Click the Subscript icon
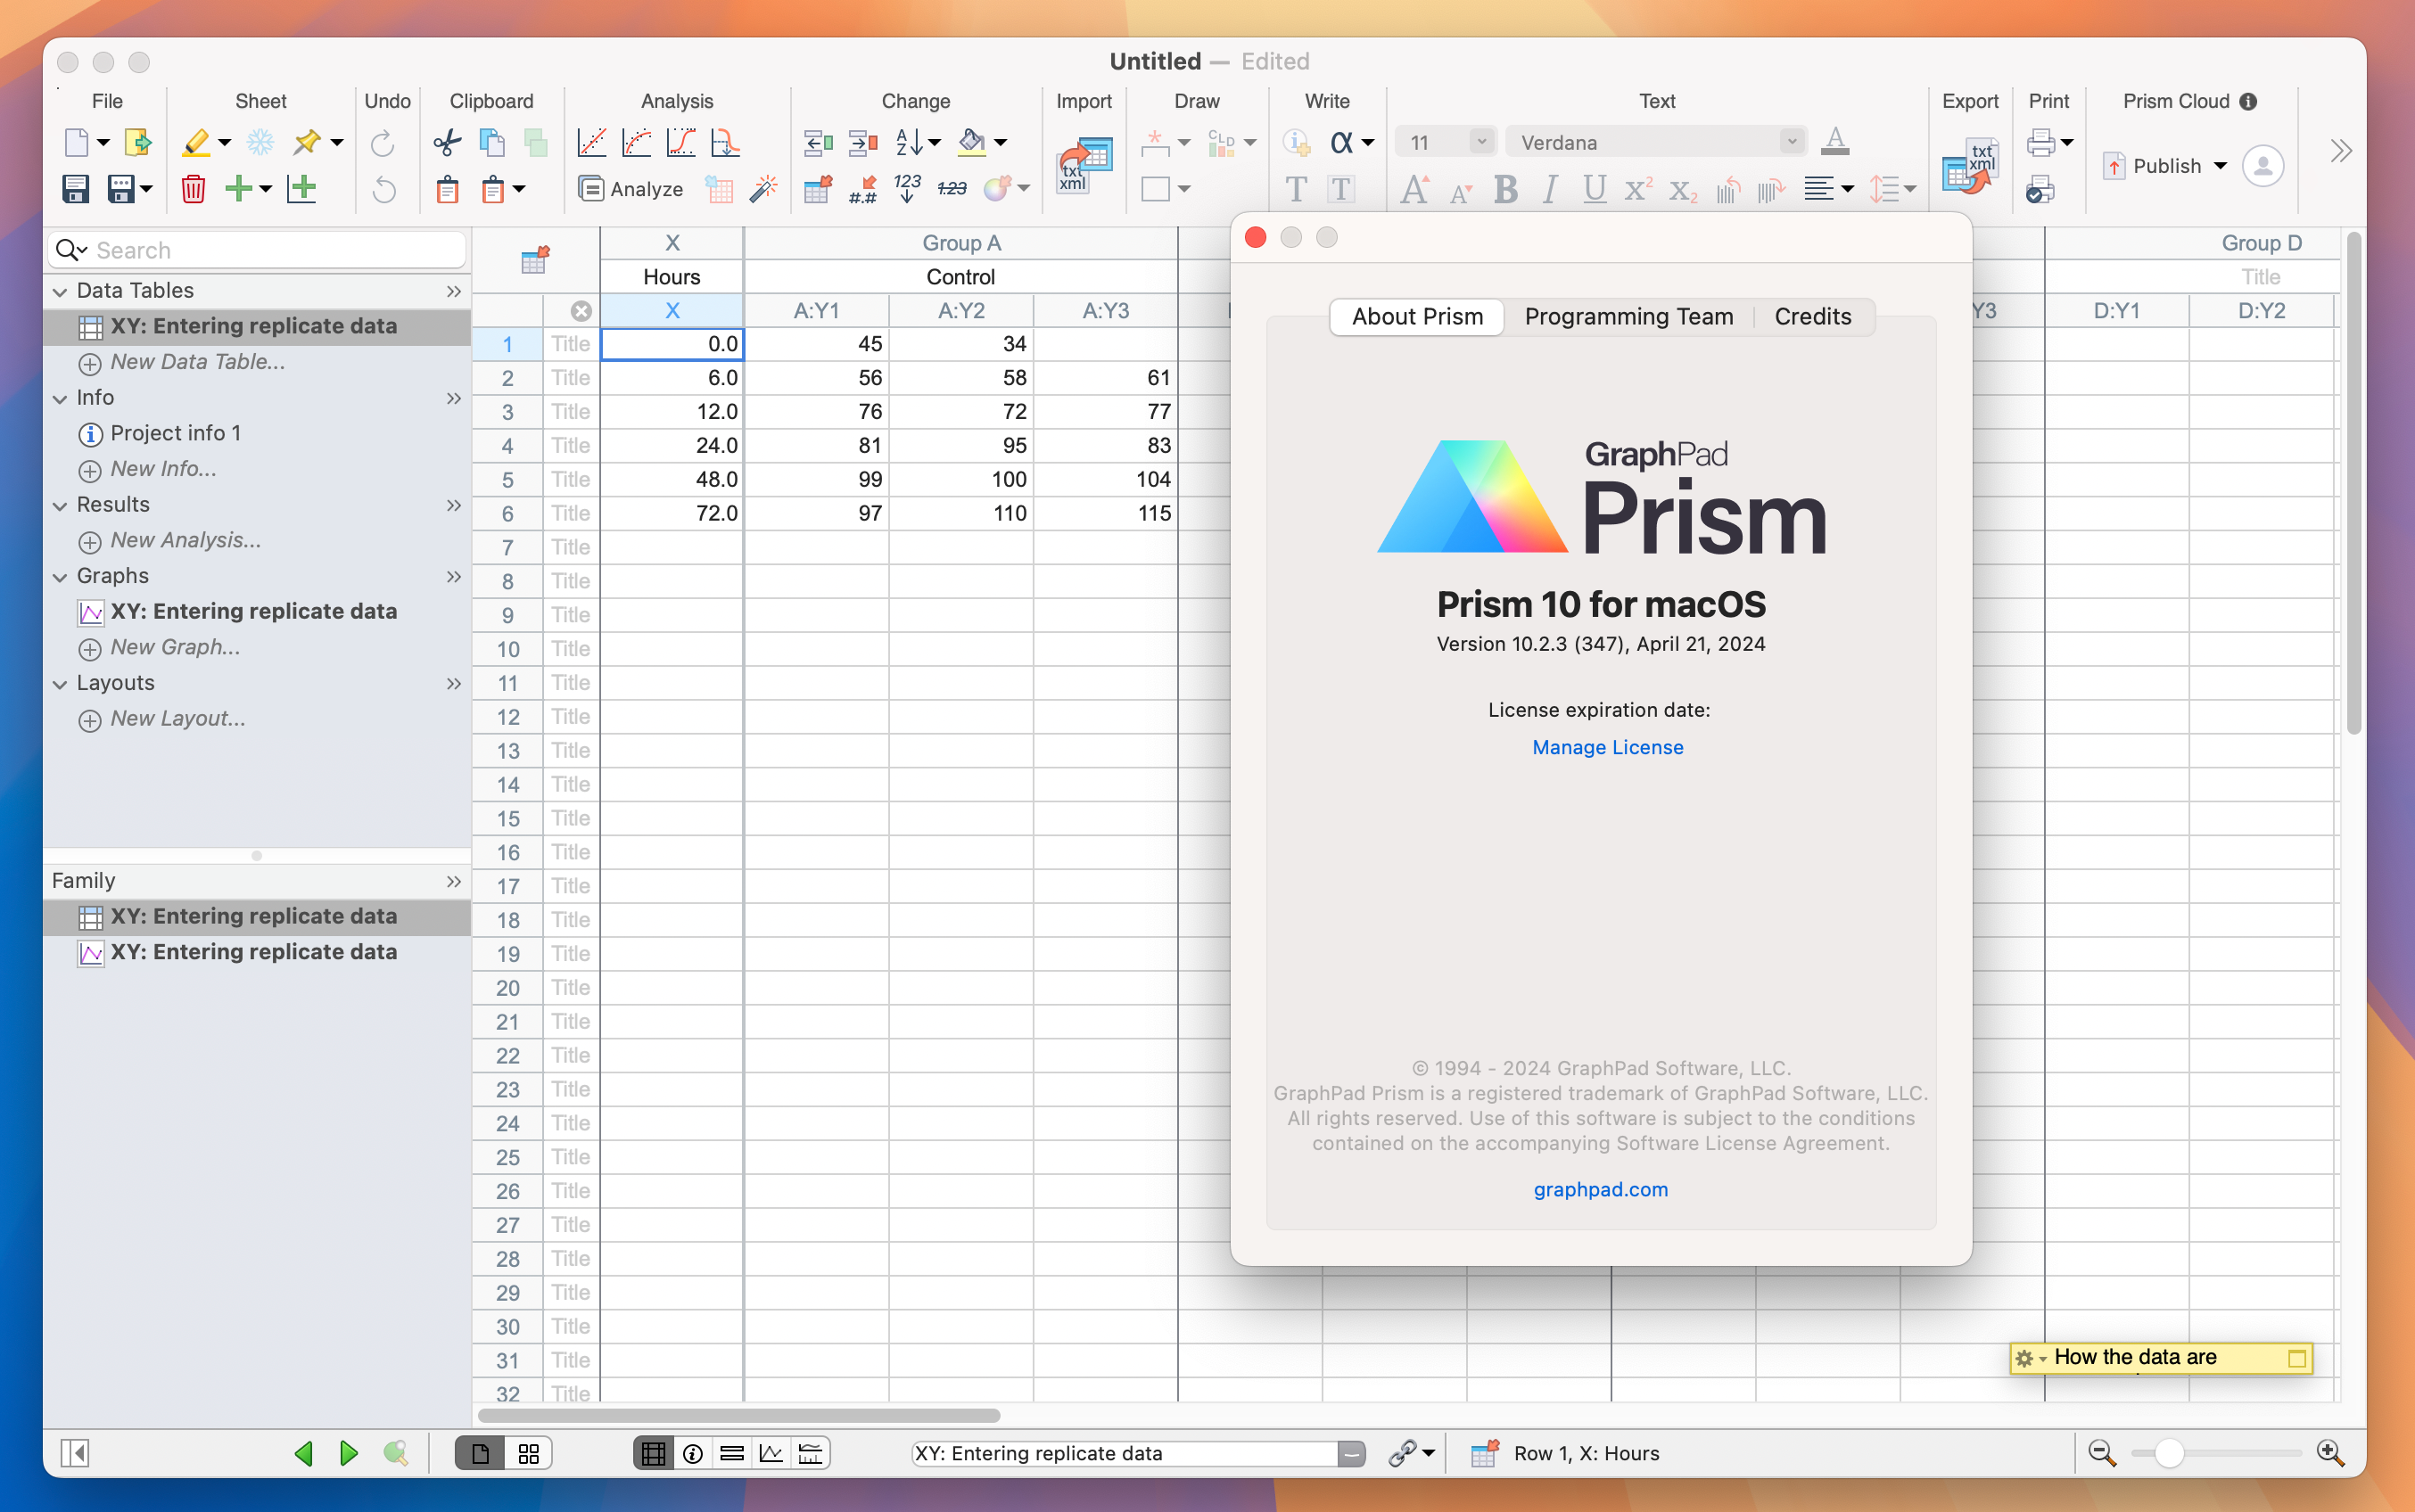This screenshot has width=2415, height=1512. 1683,188
